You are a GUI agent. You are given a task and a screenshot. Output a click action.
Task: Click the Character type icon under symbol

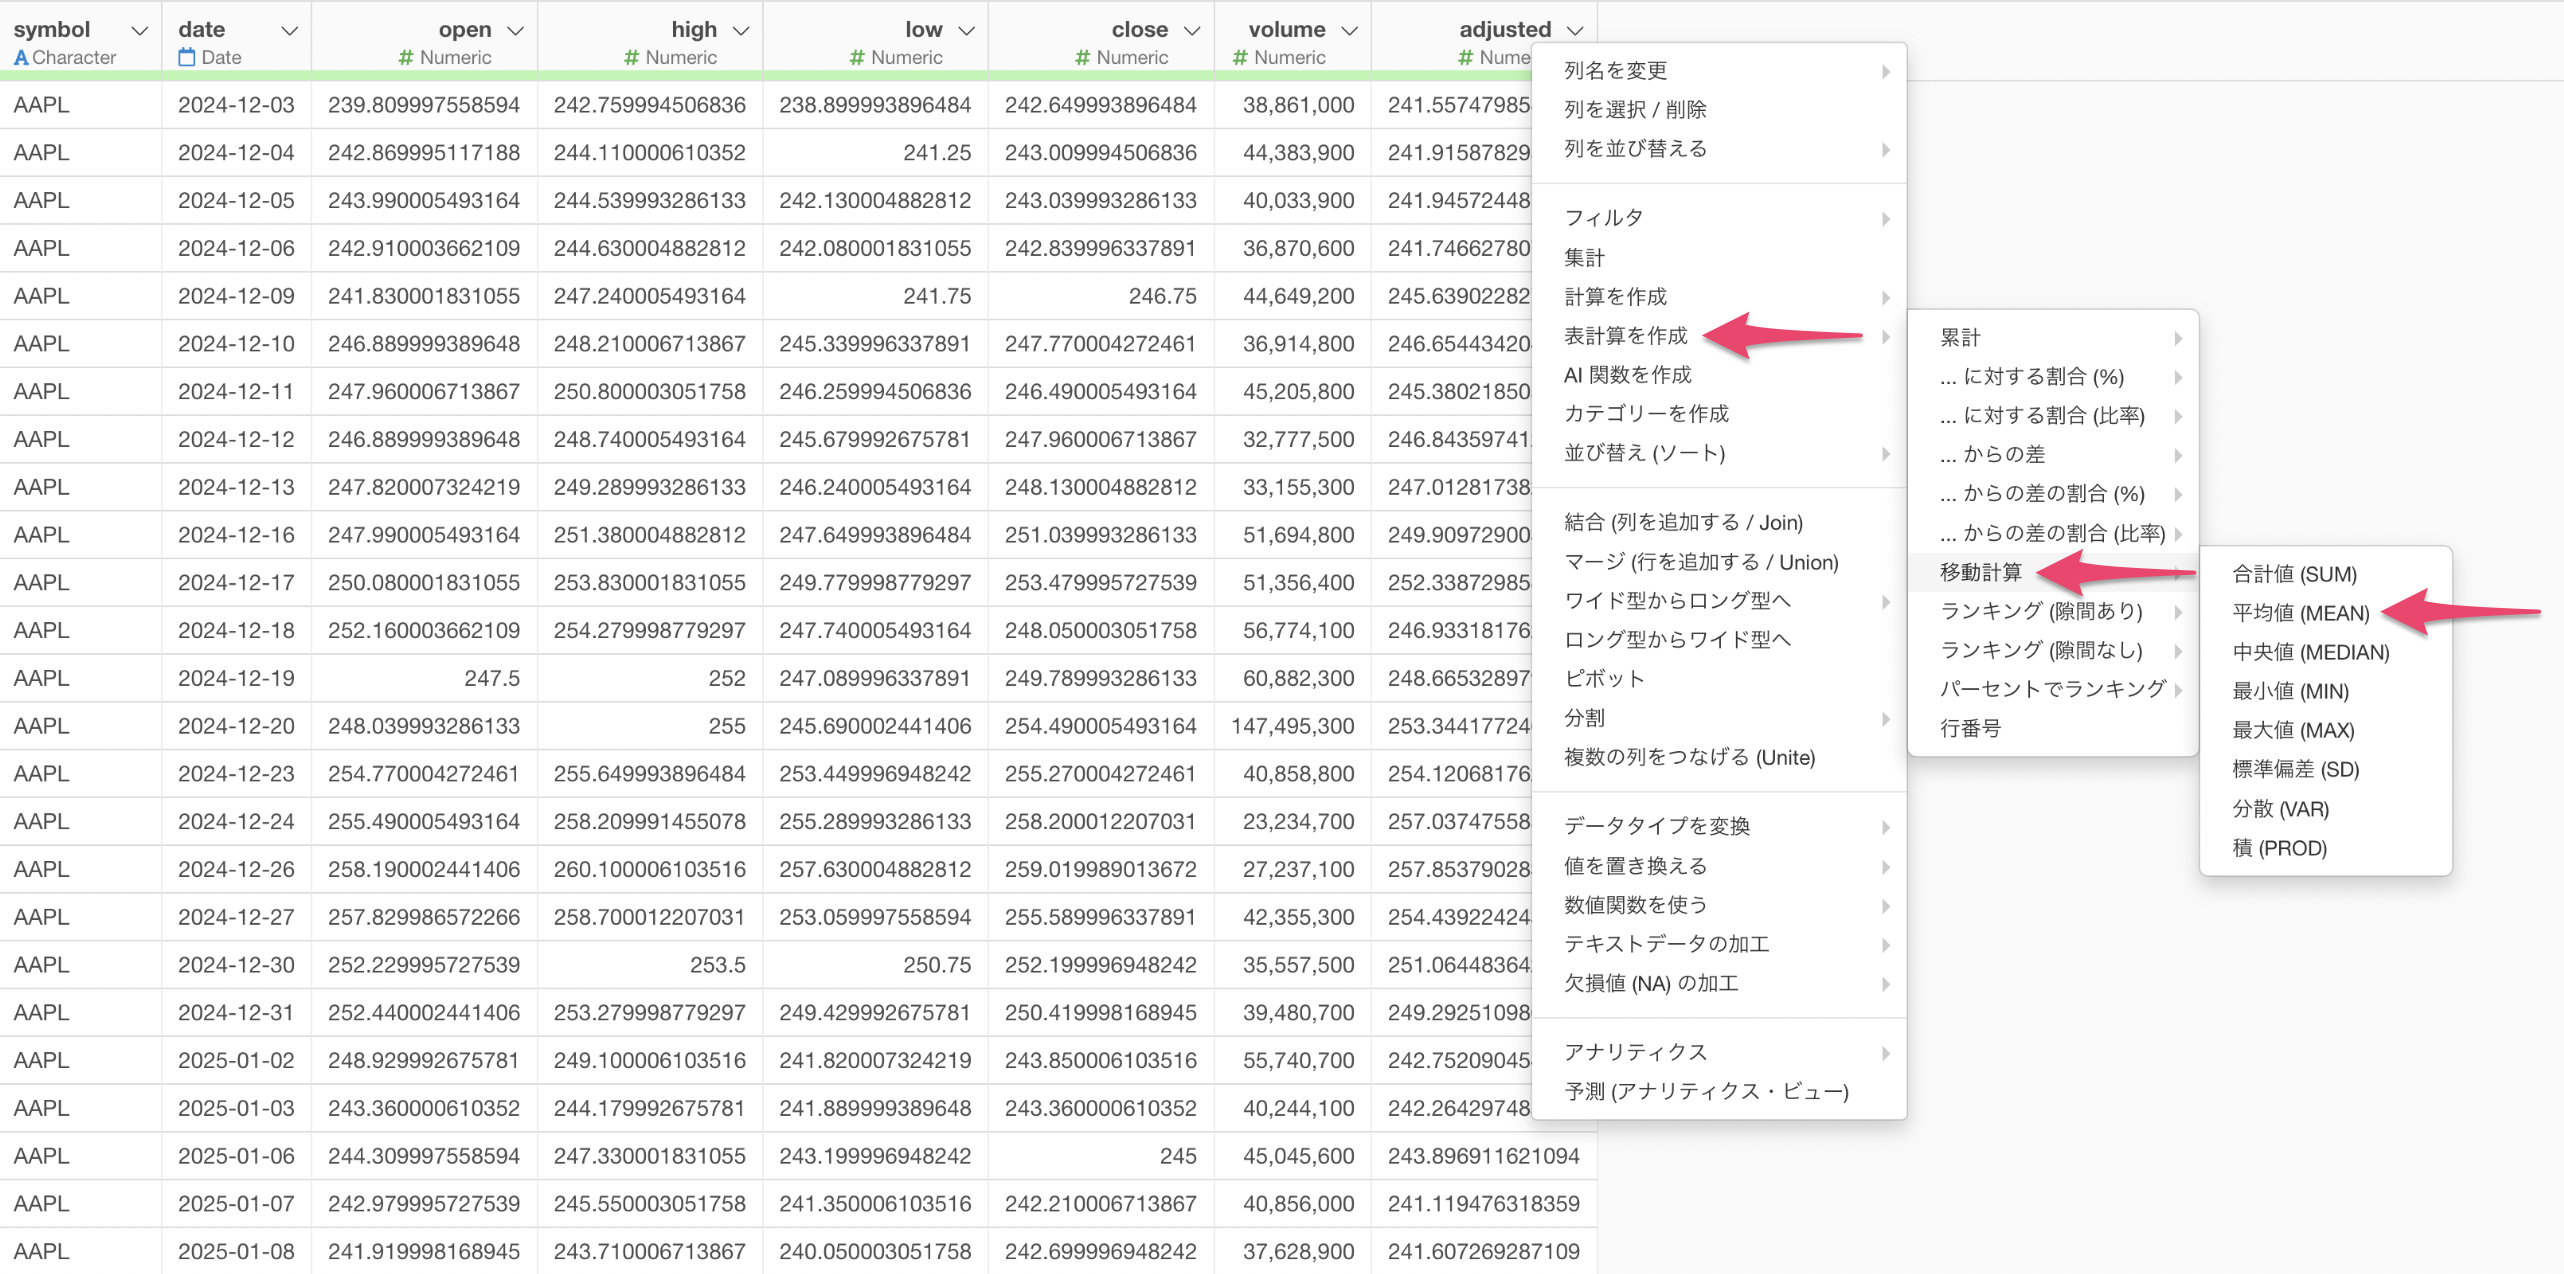pos(20,58)
